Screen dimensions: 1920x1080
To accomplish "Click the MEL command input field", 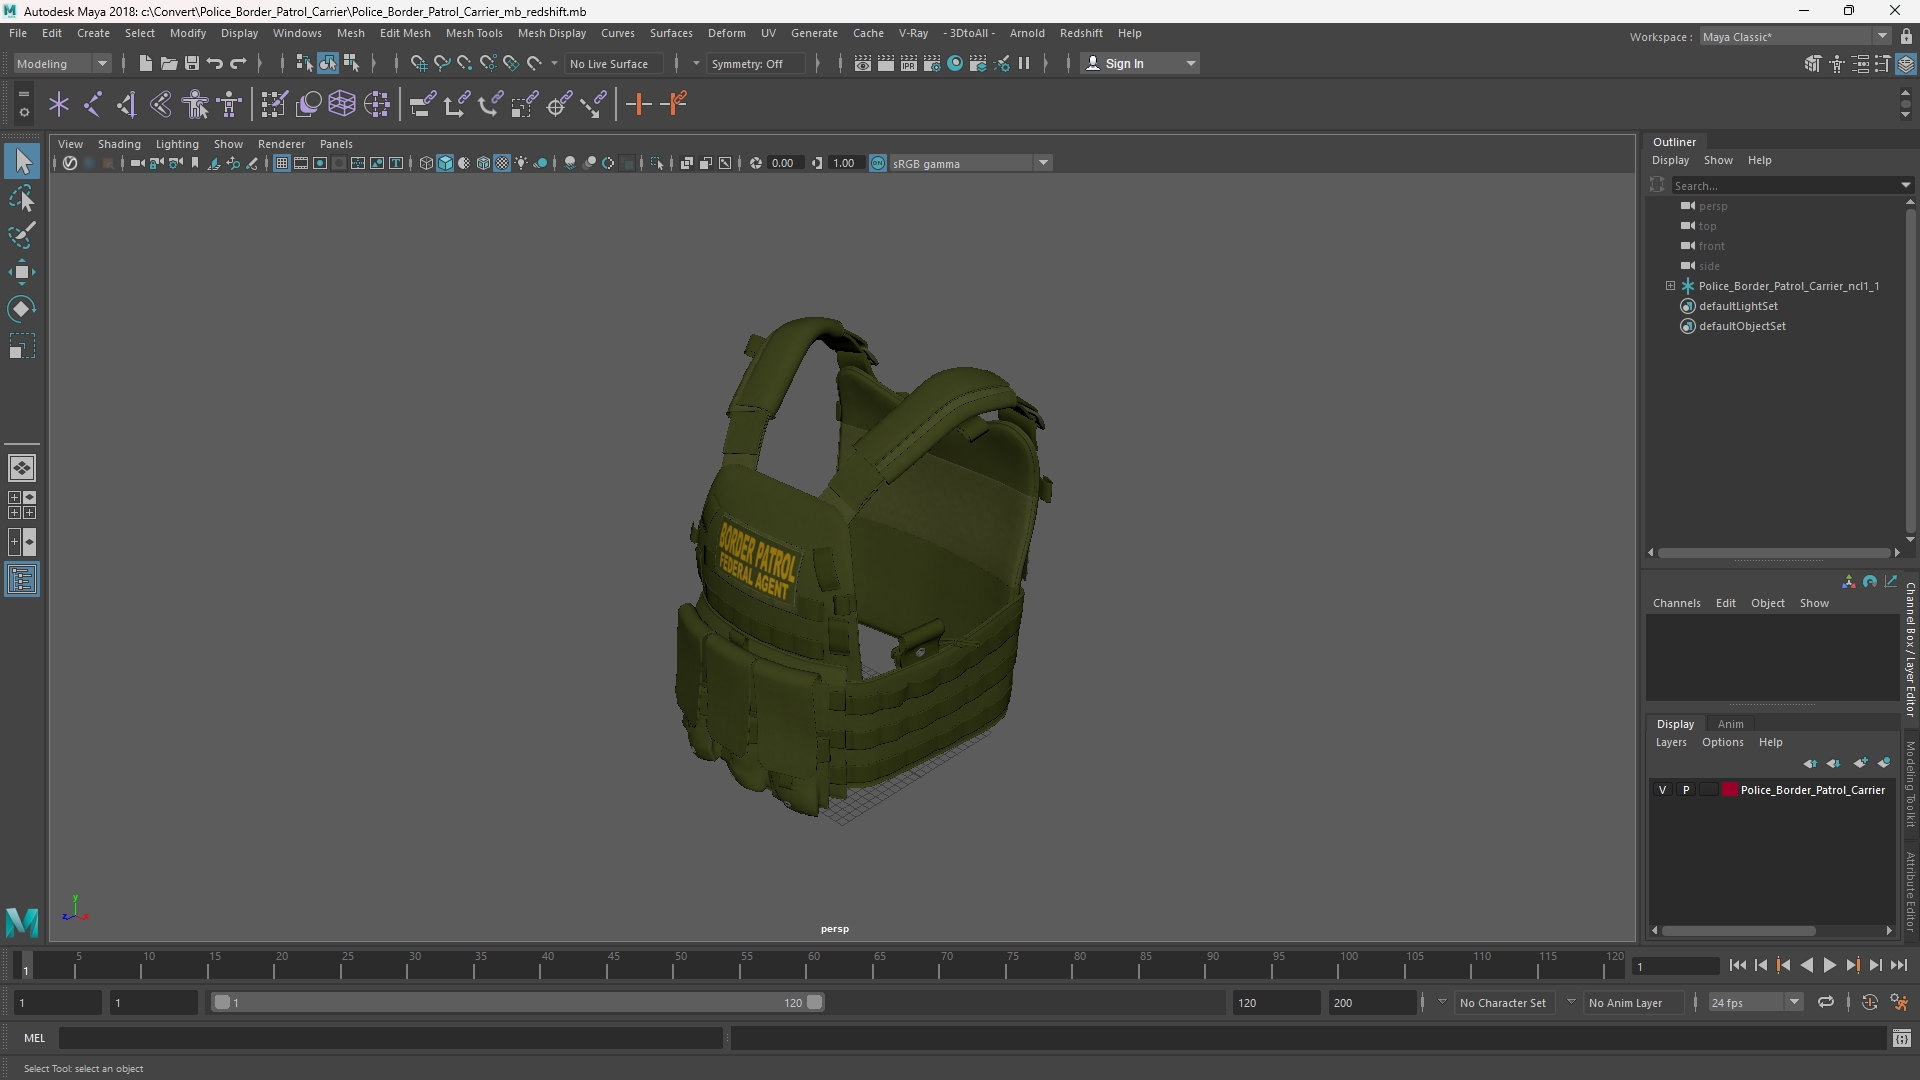I will point(391,1039).
